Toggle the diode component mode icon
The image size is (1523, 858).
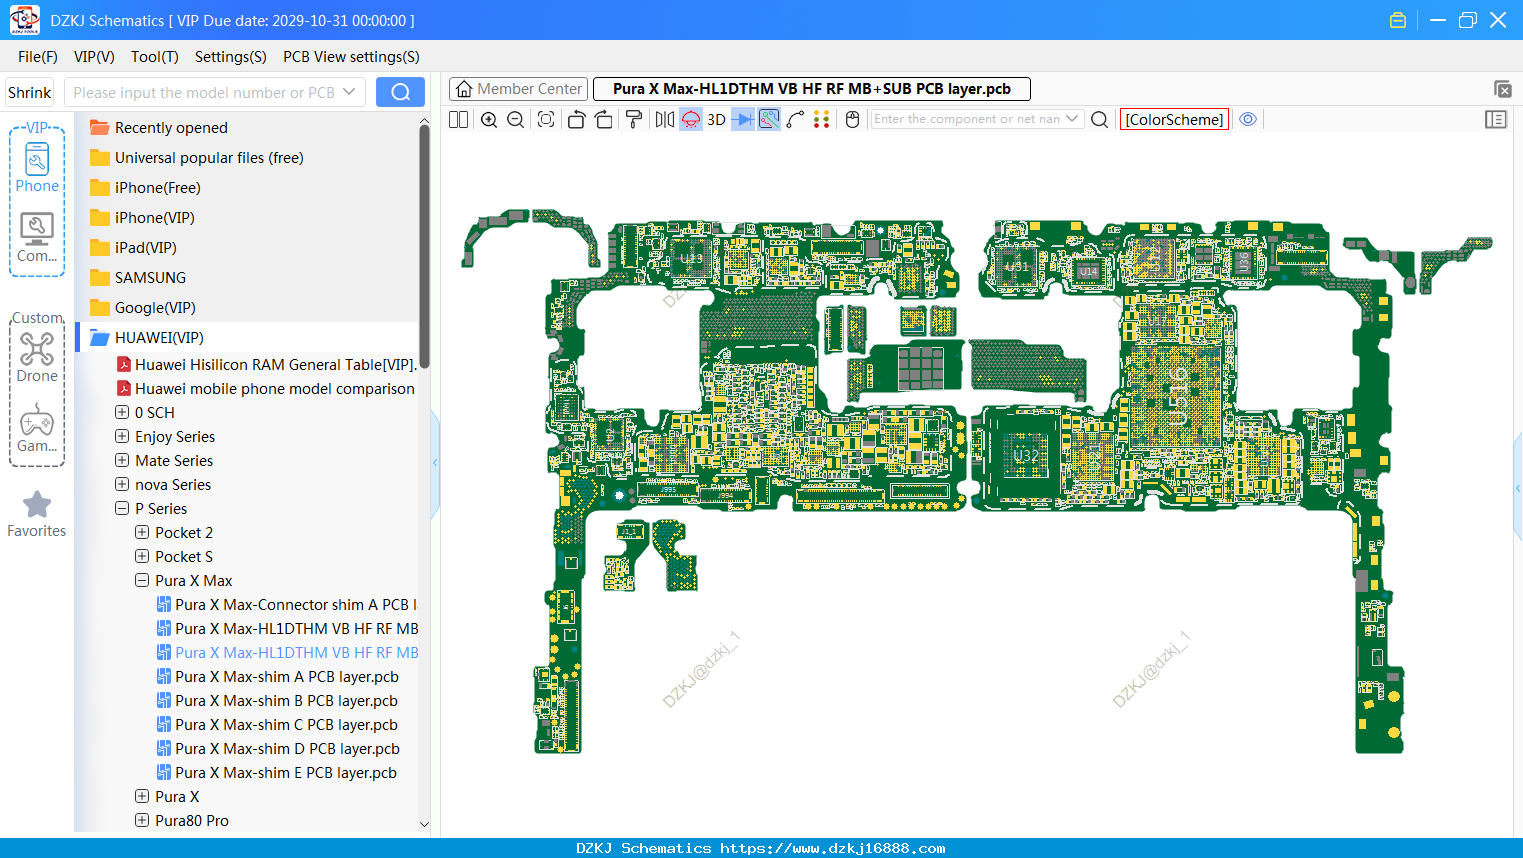point(743,119)
